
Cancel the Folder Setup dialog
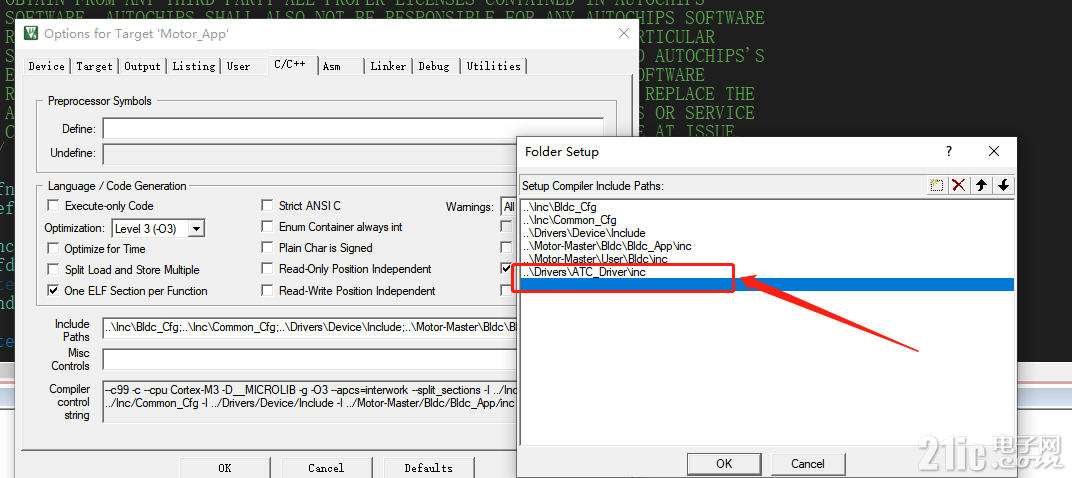[807, 464]
